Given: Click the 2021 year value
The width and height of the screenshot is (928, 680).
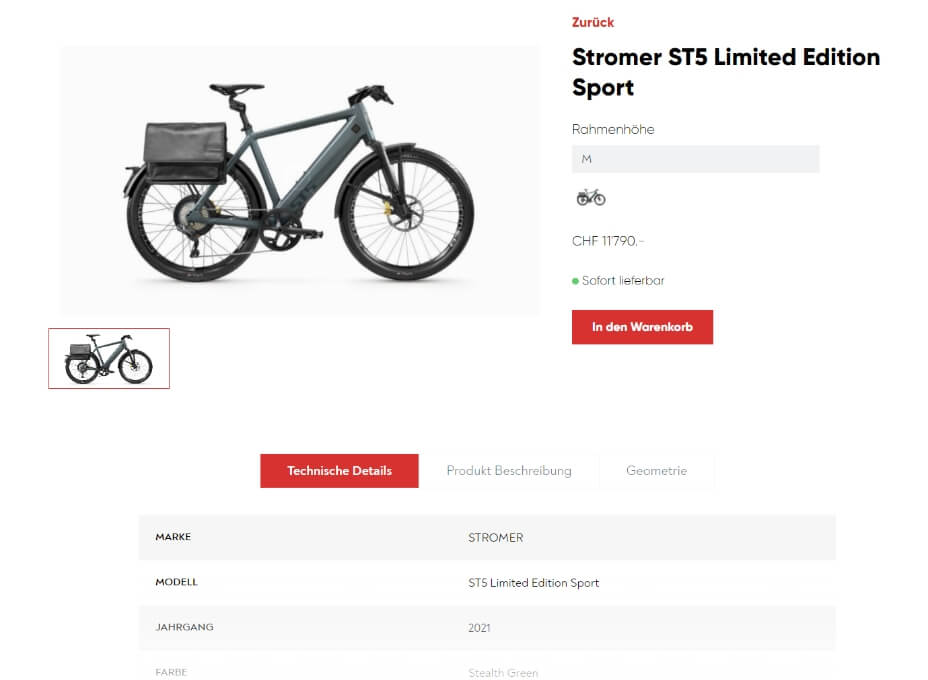Looking at the screenshot, I should coord(479,628).
